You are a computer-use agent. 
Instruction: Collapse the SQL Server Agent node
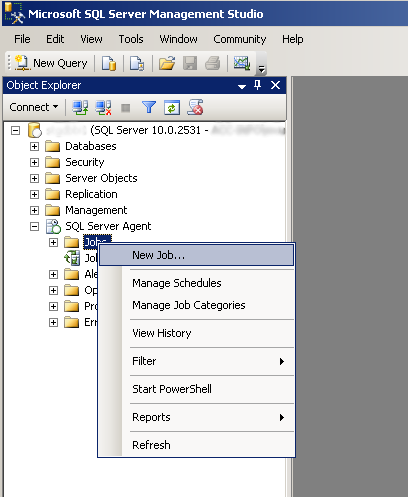tap(34, 227)
